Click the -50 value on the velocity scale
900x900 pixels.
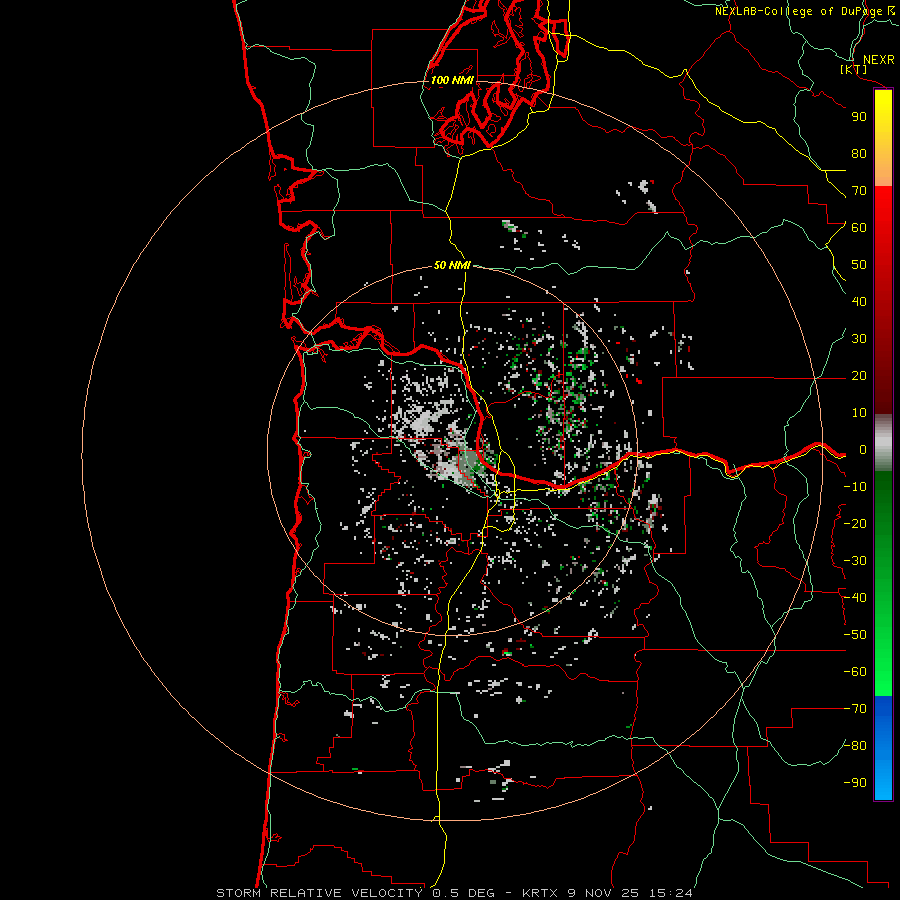click(855, 635)
